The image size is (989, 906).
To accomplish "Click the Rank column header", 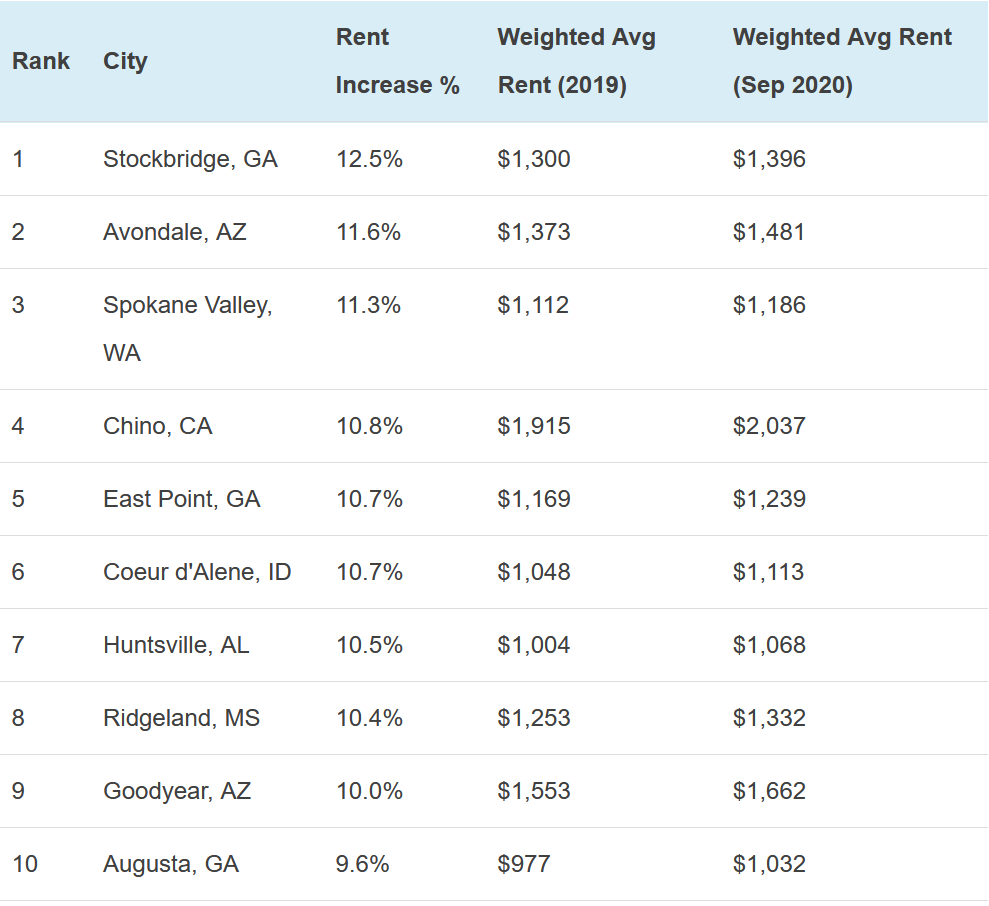I will pyautogui.click(x=41, y=61).
